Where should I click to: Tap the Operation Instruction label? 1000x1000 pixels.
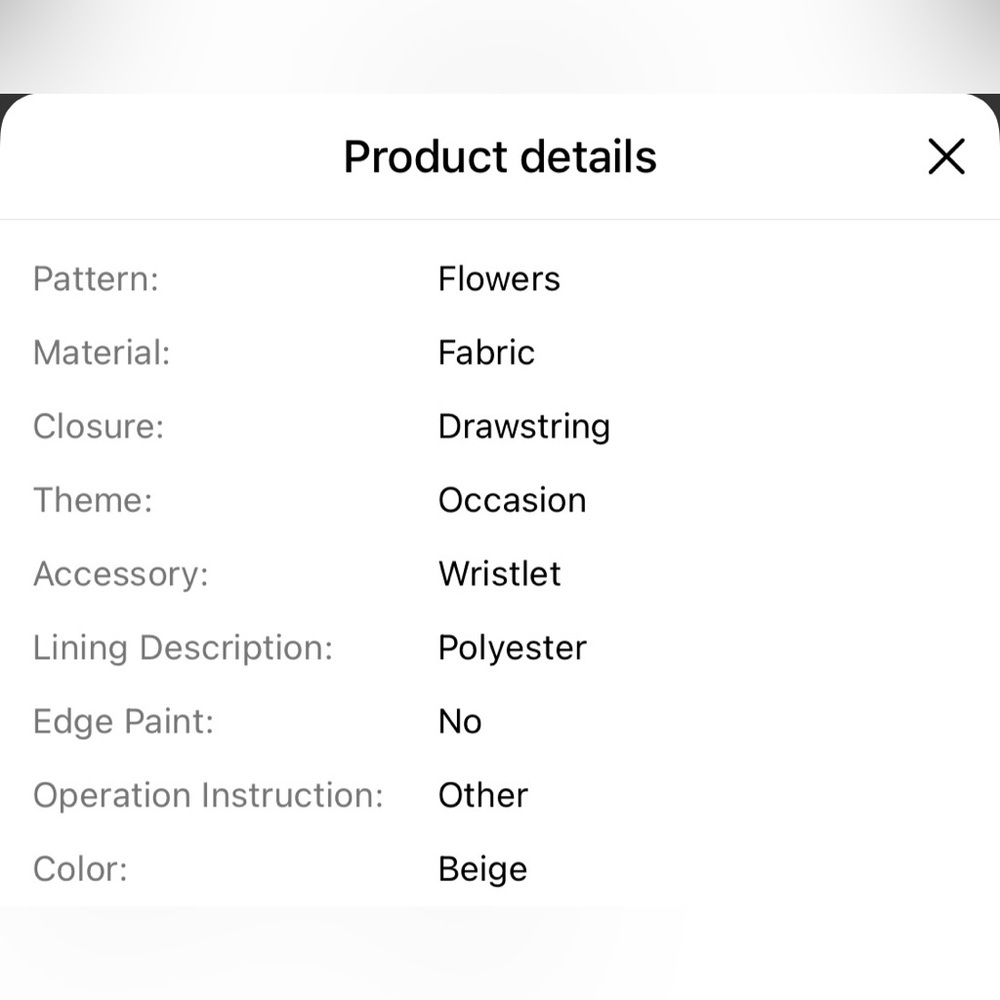(208, 796)
